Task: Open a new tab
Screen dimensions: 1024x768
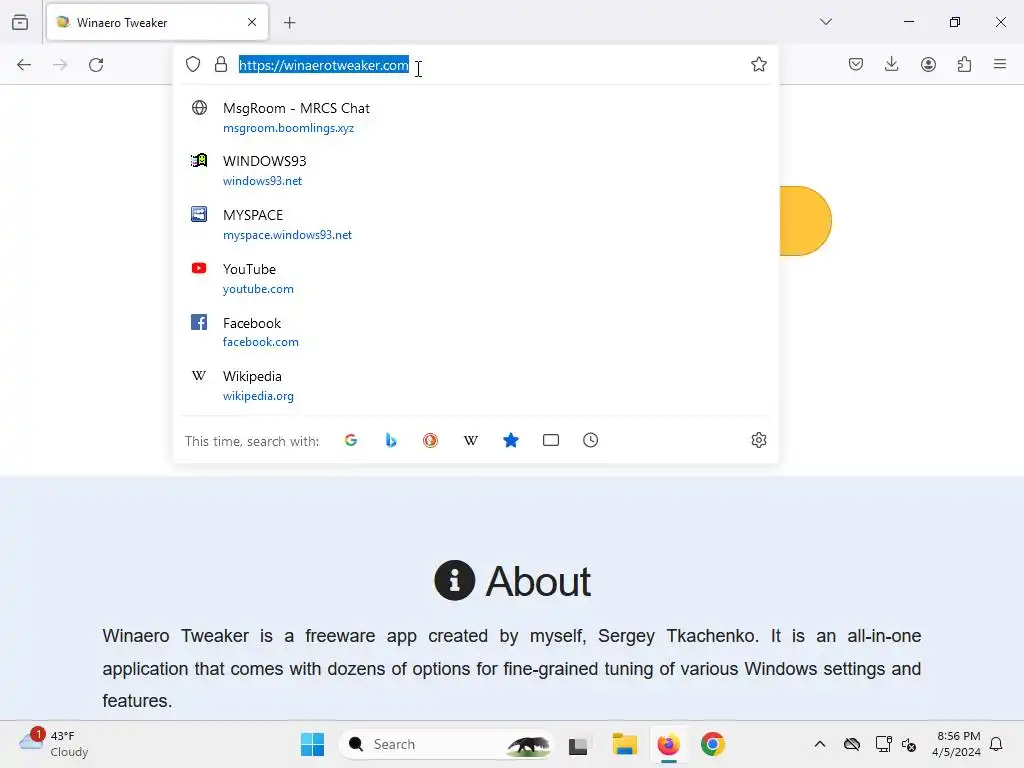Action: coord(289,23)
